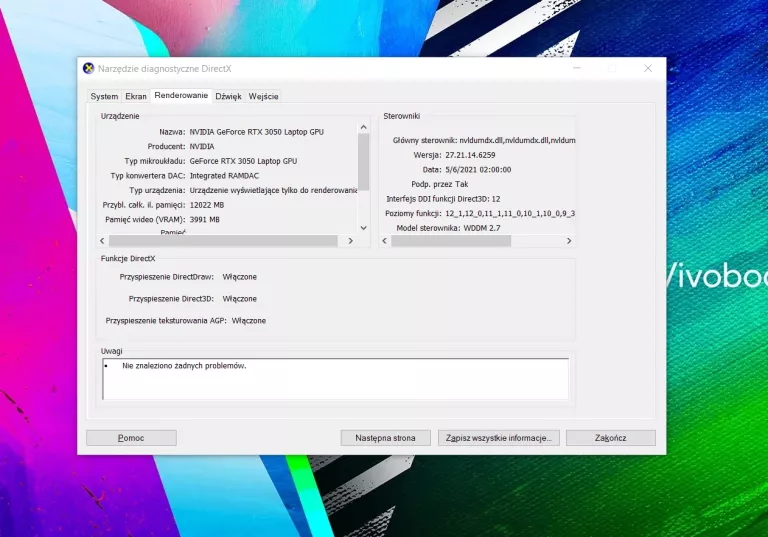Click the right arrow in the Sterowniki scrollbar
Screen dimensions: 768x537
[569, 241]
